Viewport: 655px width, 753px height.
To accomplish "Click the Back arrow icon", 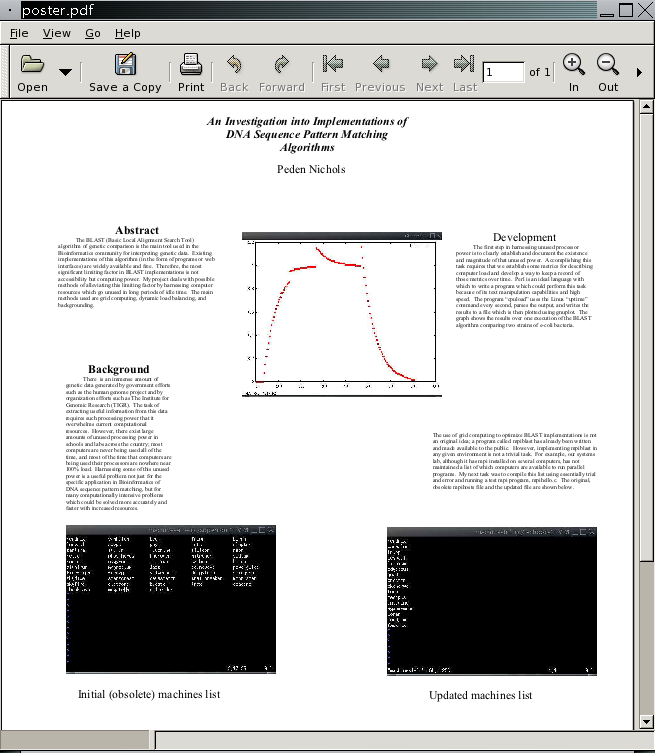I will (x=234, y=64).
